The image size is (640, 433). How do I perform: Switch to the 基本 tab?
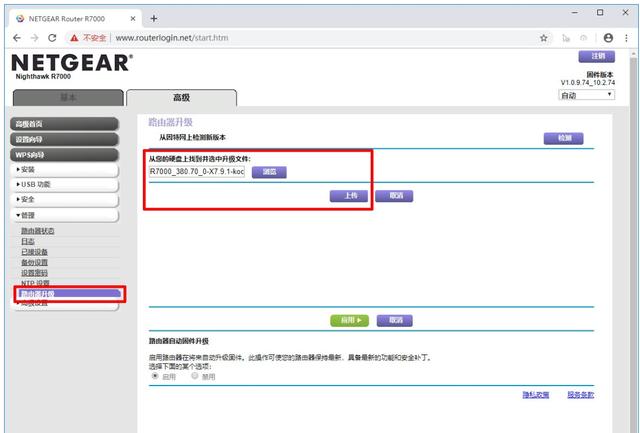click(68, 98)
